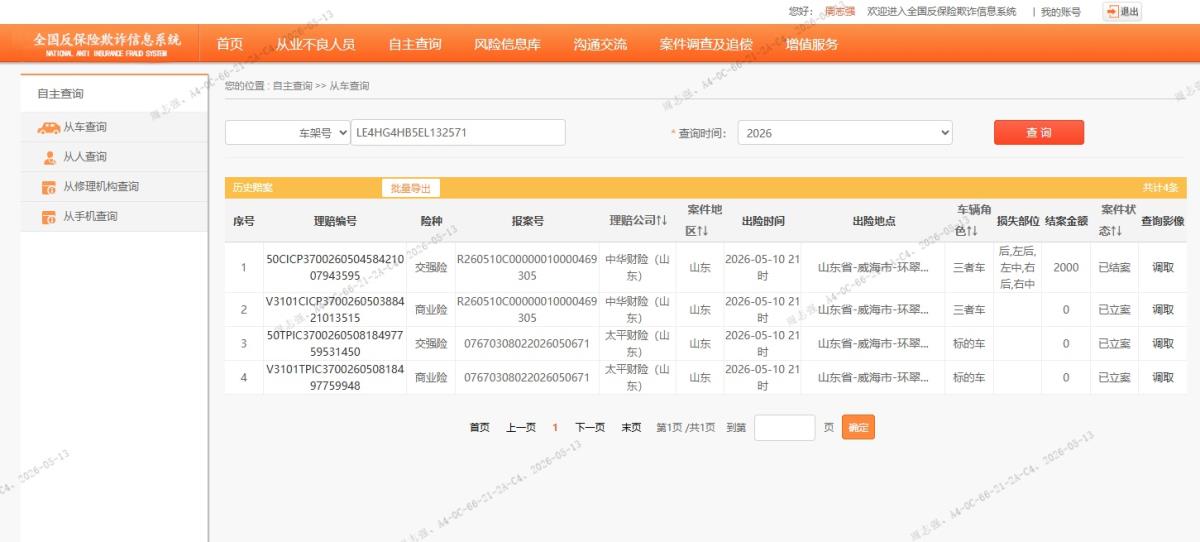Open the 从业不良人员 menu
Image resolution: width=1200 pixels, height=542 pixels.
click(x=316, y=44)
